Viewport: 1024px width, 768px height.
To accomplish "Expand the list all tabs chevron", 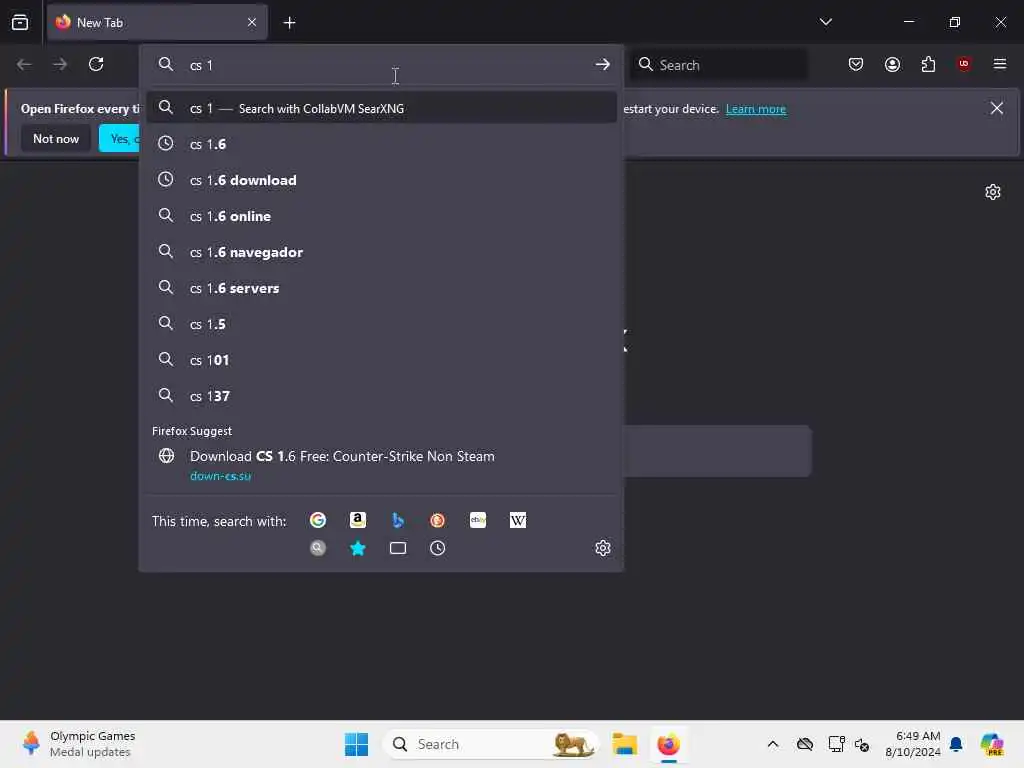I will coord(825,22).
